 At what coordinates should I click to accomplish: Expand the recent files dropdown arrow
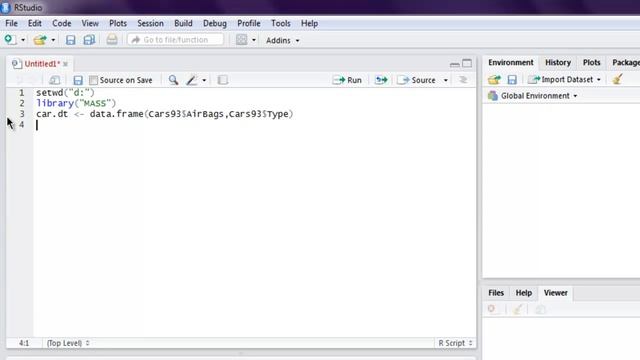pyautogui.click(x=53, y=40)
